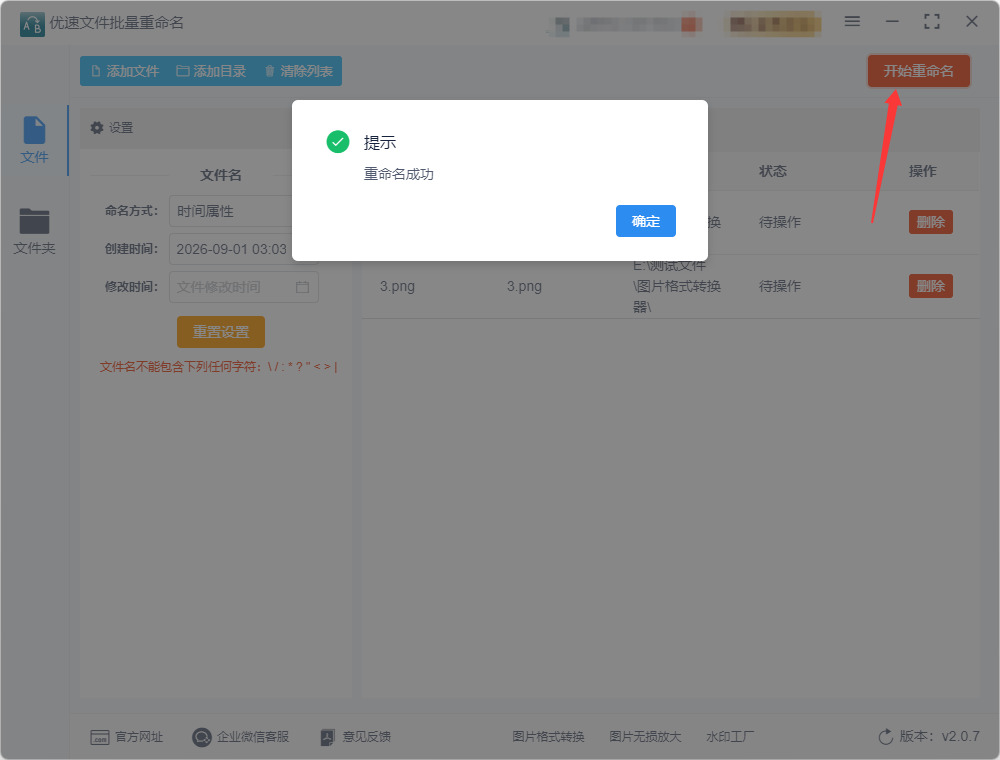Viewport: 1000px width, 760px height.
Task: Open the hamburger menu in title bar
Action: (x=852, y=22)
